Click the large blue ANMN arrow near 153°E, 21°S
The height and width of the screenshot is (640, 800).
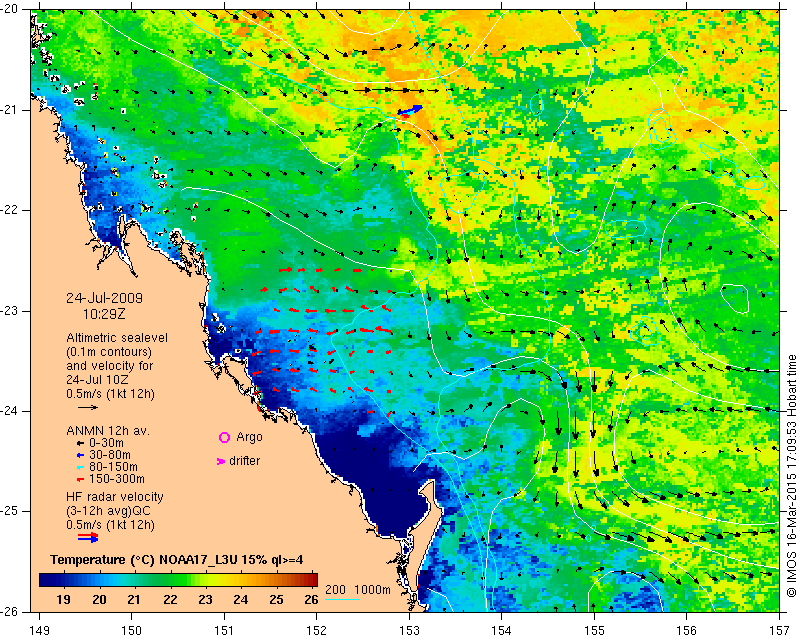tap(410, 110)
